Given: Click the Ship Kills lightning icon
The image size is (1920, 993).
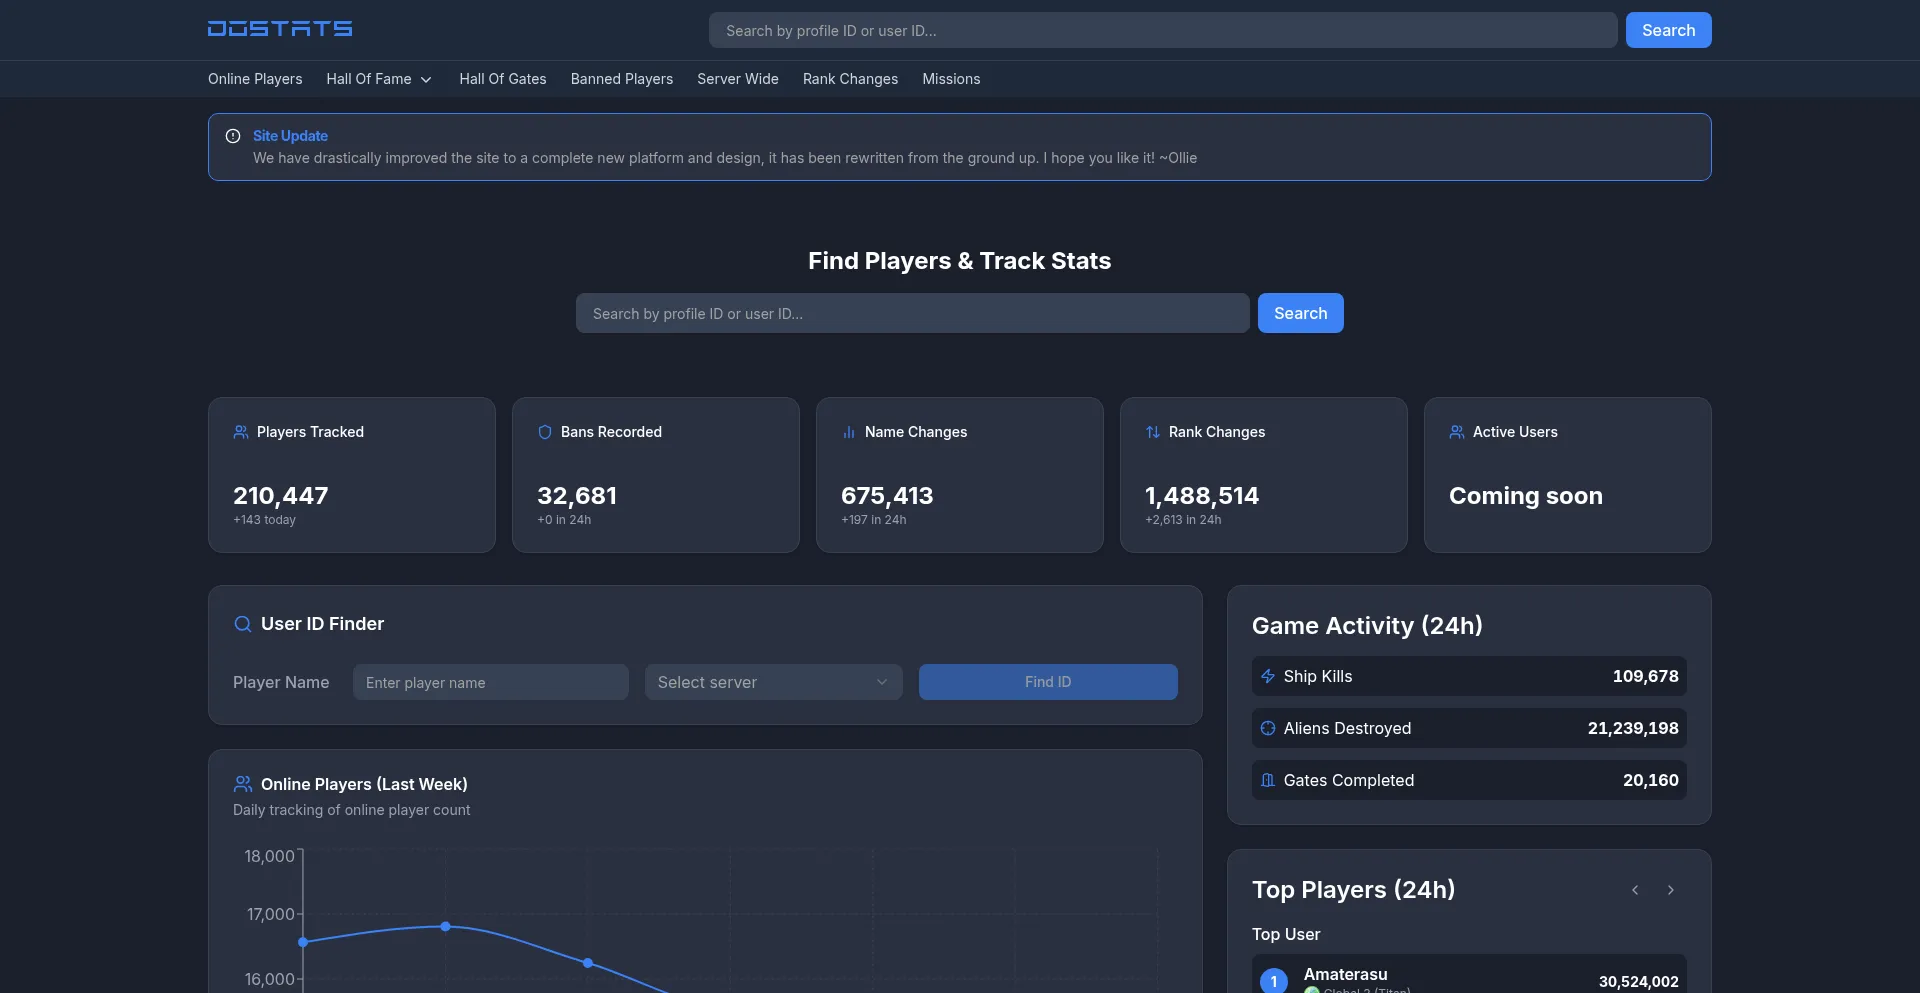Looking at the screenshot, I should (x=1268, y=676).
